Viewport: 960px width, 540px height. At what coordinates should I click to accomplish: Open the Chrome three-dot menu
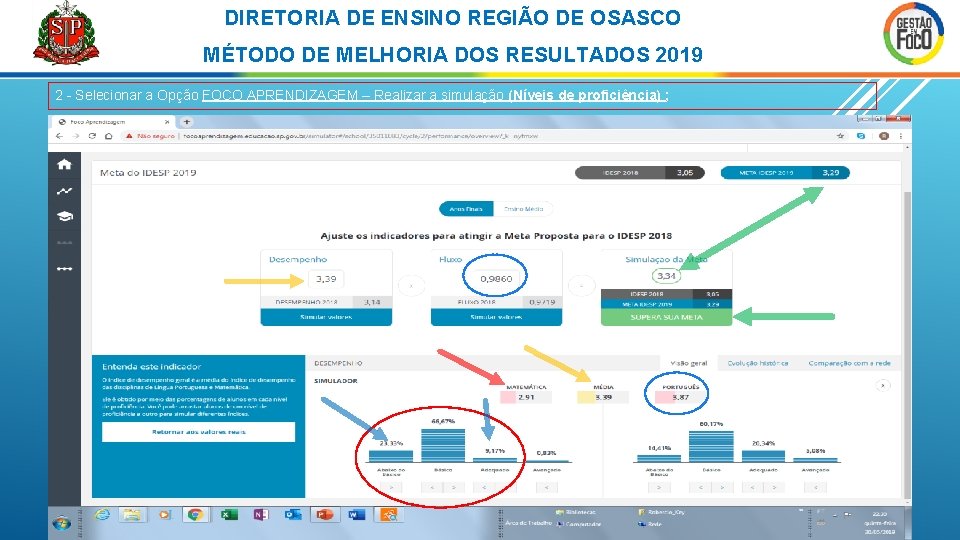coord(901,136)
